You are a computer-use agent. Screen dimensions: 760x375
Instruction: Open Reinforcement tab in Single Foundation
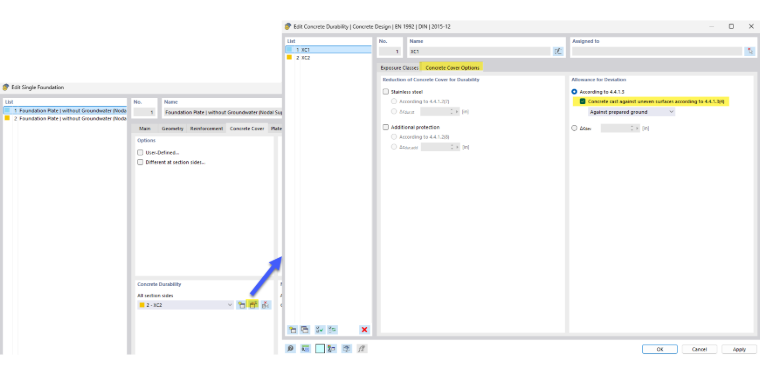(206, 129)
